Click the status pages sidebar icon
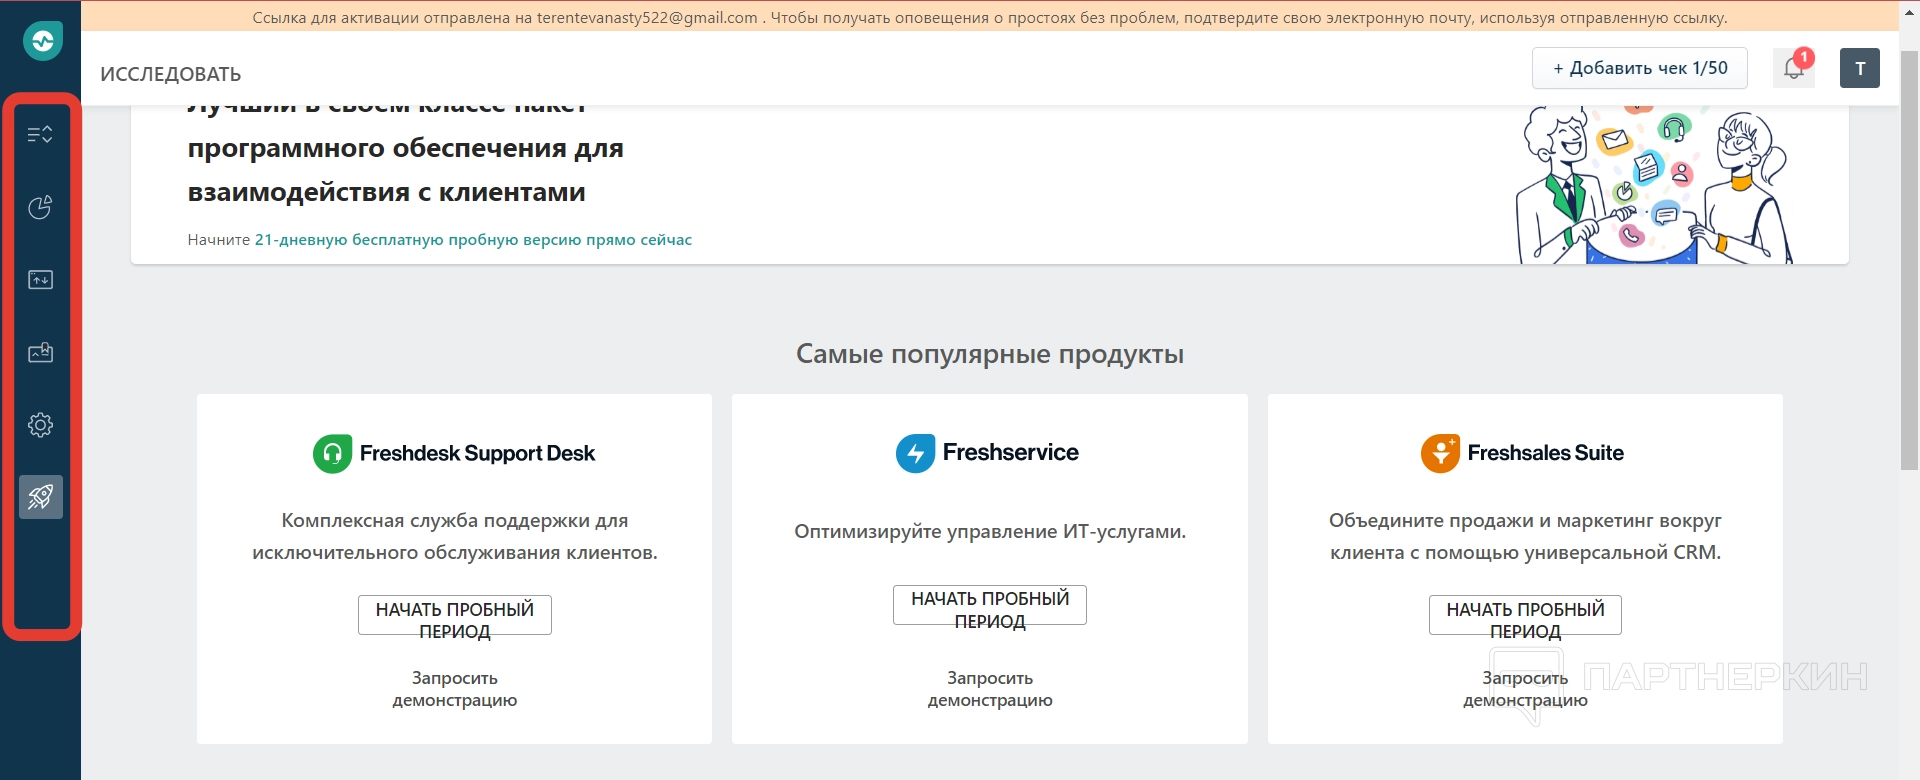Screen dimensions: 1920x780 (40, 280)
